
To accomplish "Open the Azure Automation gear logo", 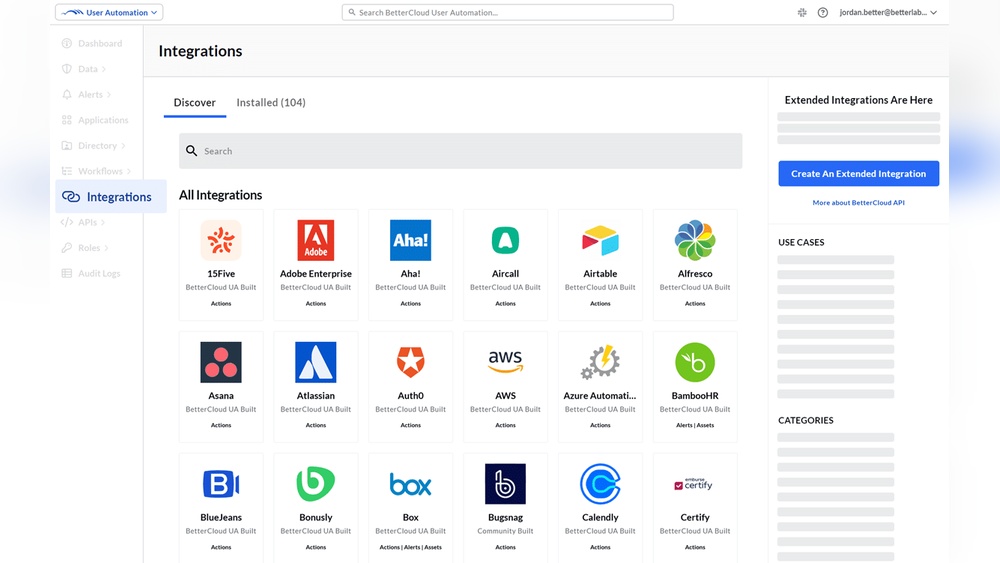I will (x=600, y=362).
